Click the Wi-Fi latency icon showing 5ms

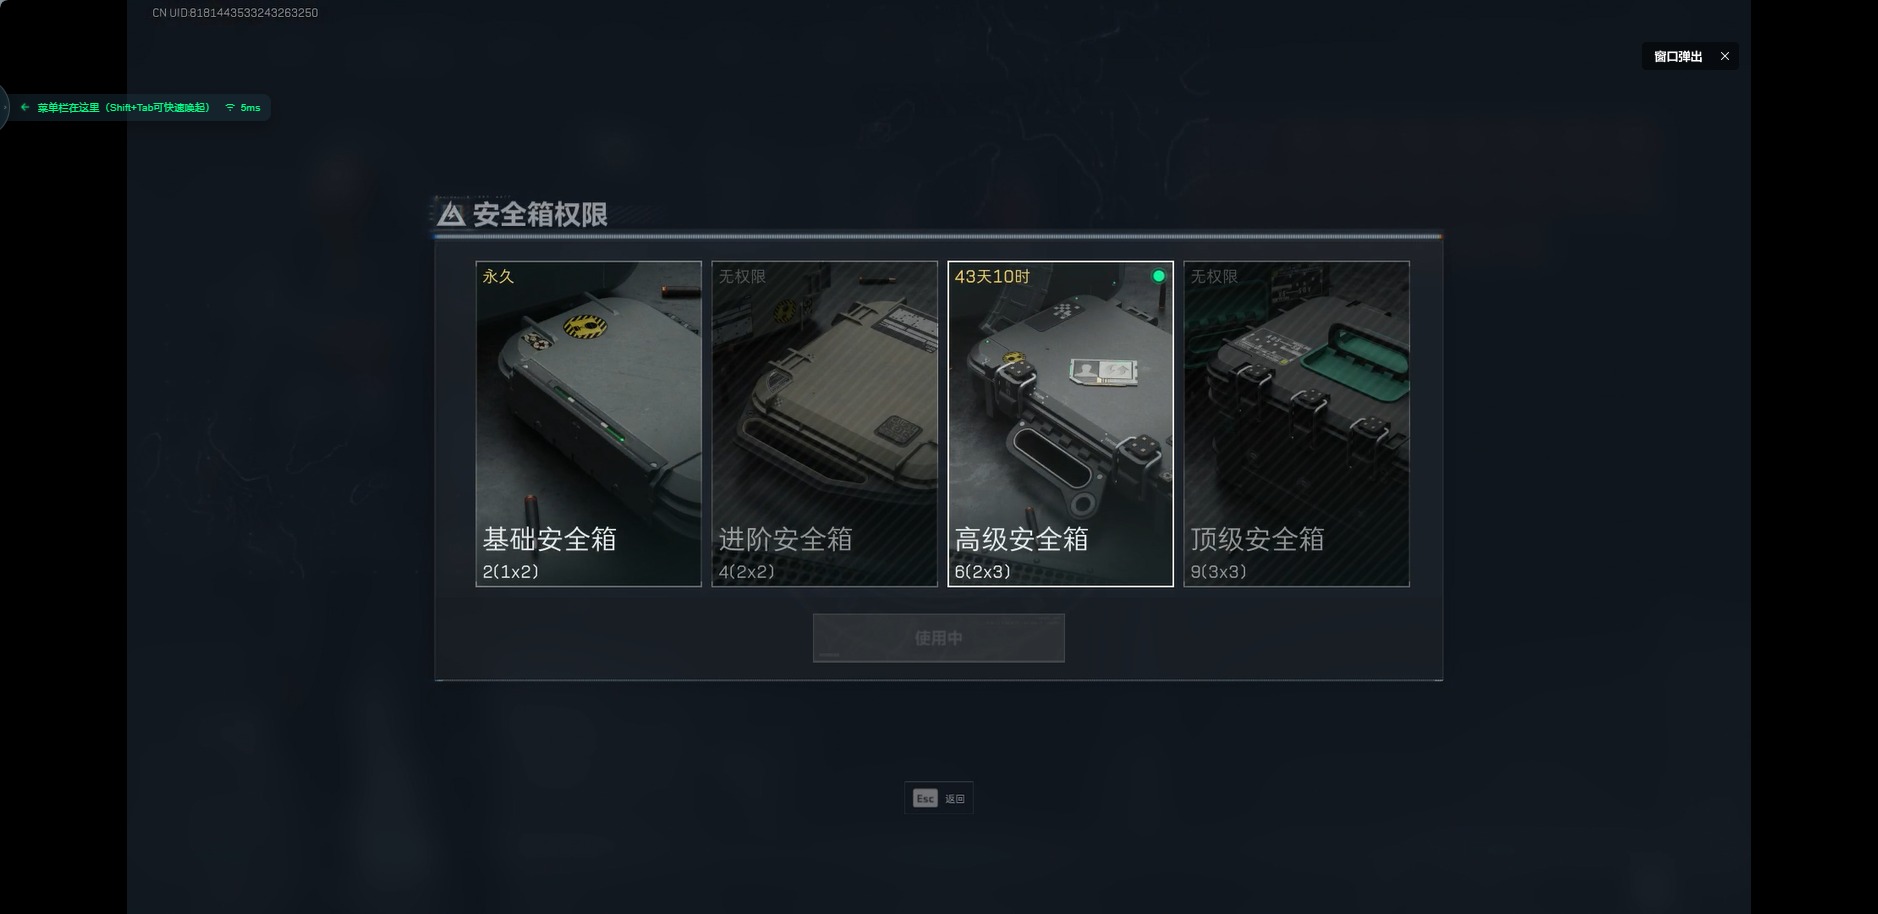pyautogui.click(x=230, y=107)
